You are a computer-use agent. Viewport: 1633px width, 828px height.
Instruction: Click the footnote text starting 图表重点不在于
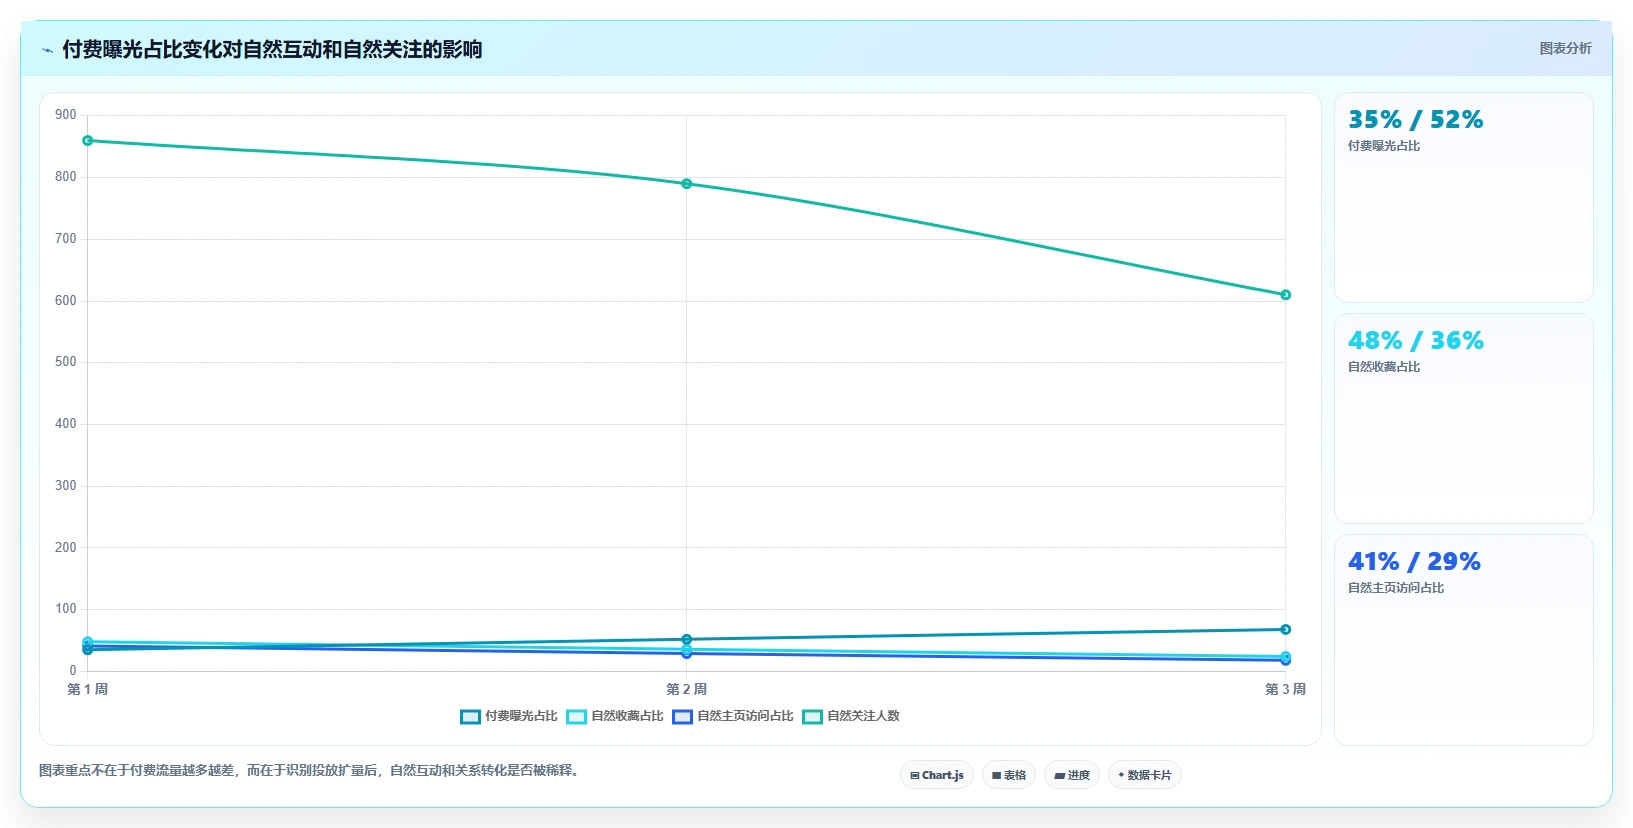pos(311,770)
